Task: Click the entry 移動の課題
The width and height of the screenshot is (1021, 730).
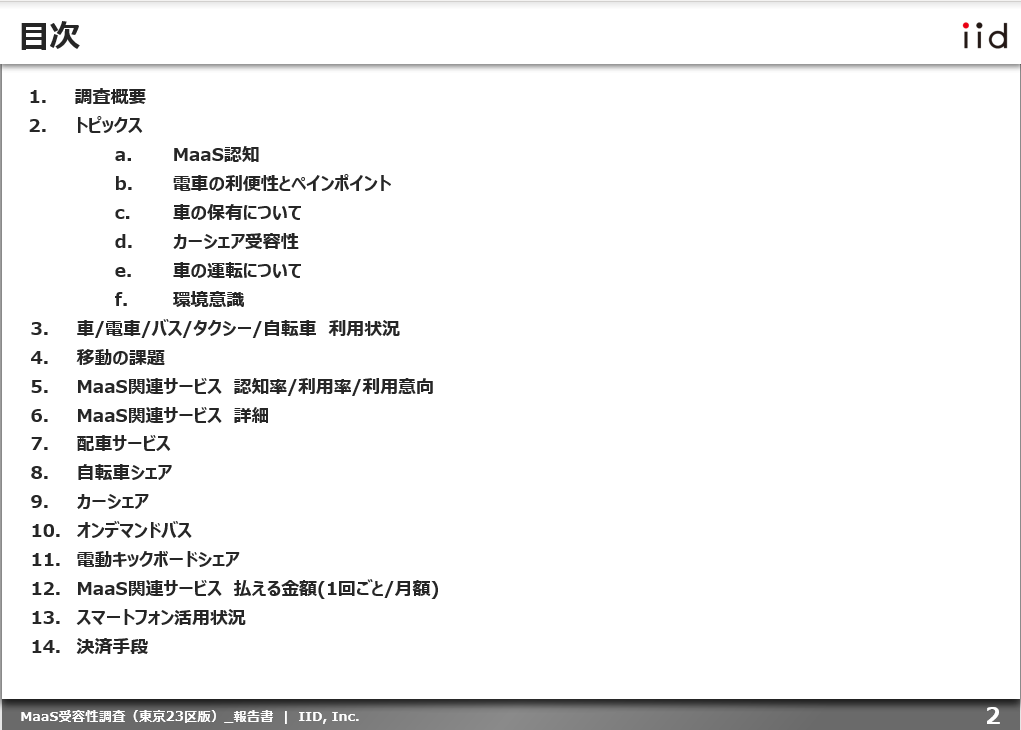Action: click(120, 358)
